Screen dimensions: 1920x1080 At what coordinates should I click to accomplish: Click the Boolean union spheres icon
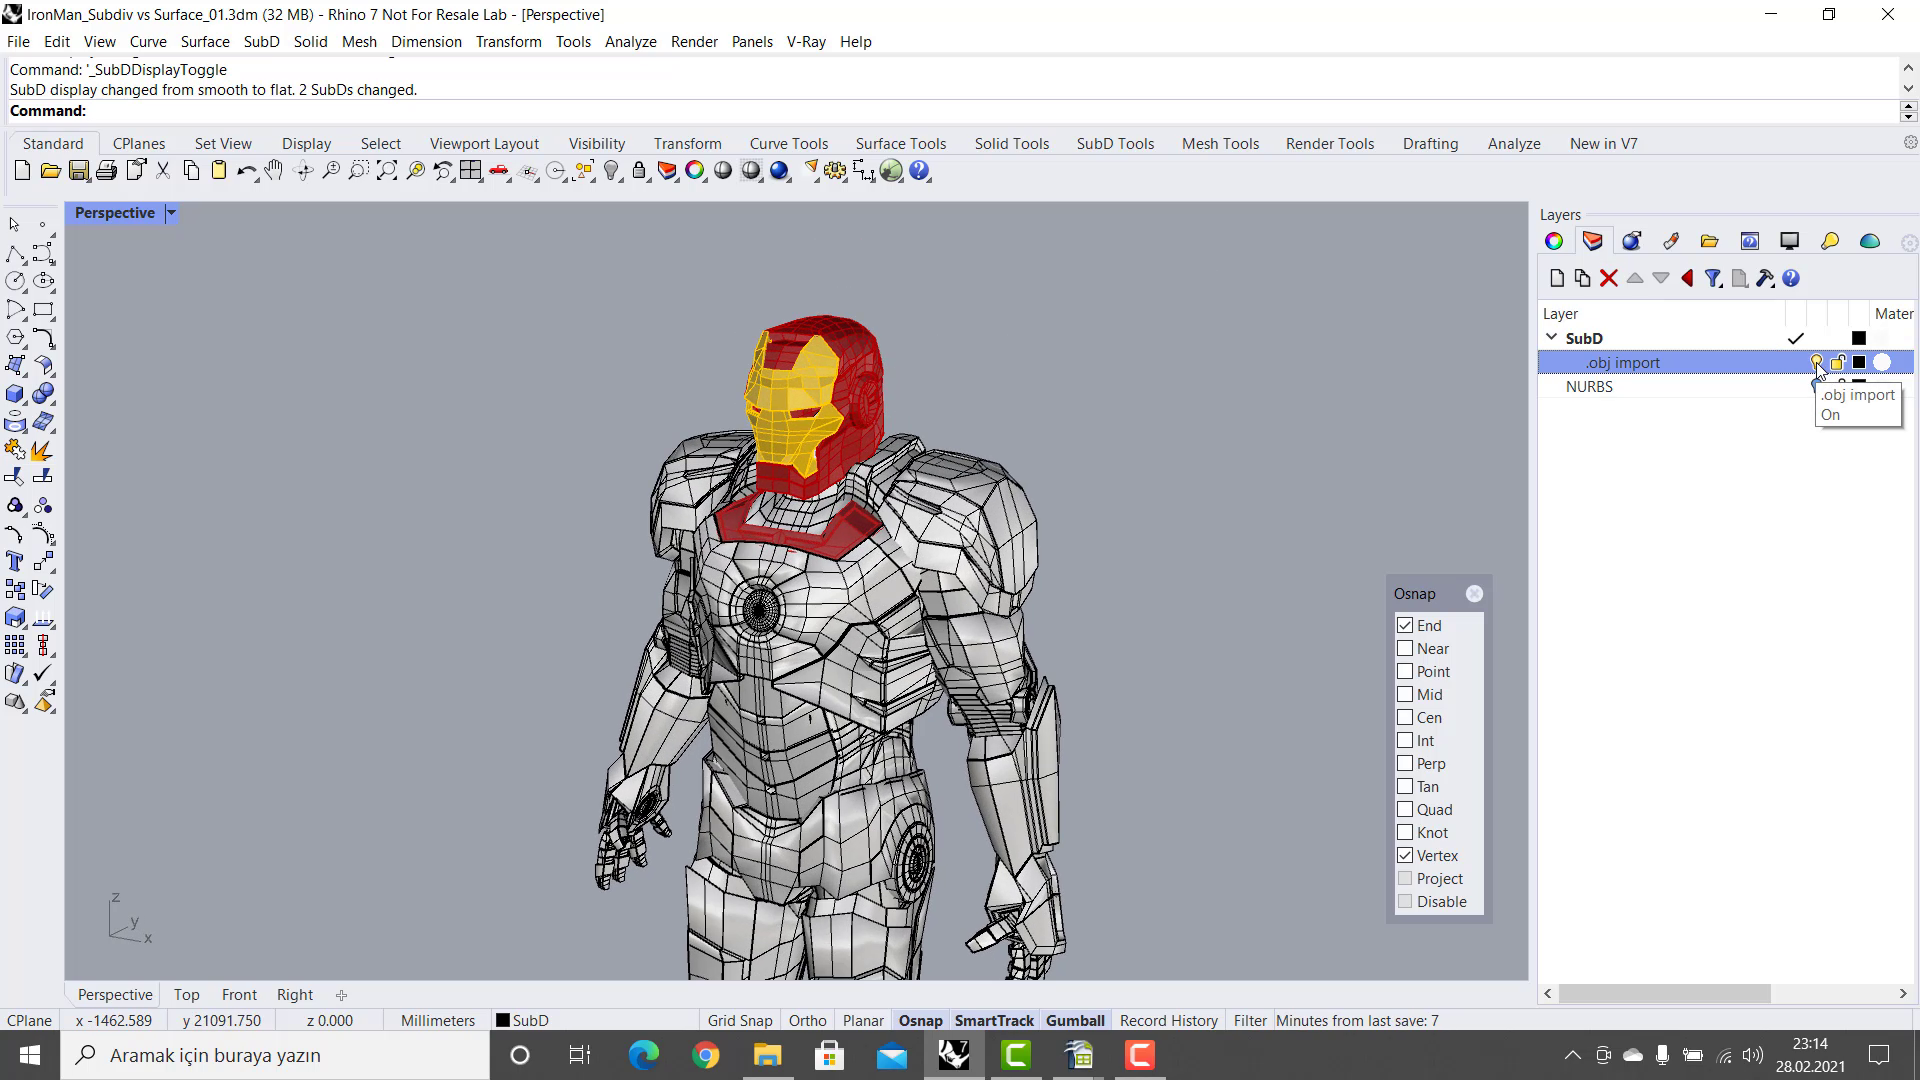43,394
